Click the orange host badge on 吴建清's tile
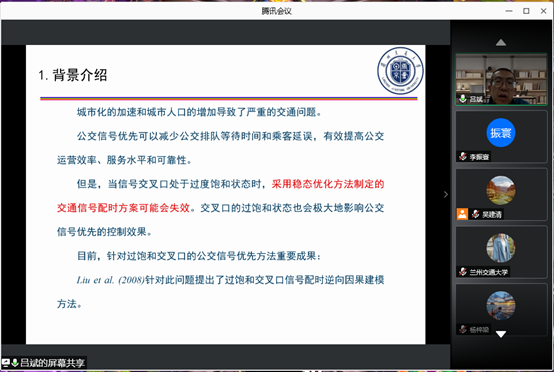 coord(462,214)
